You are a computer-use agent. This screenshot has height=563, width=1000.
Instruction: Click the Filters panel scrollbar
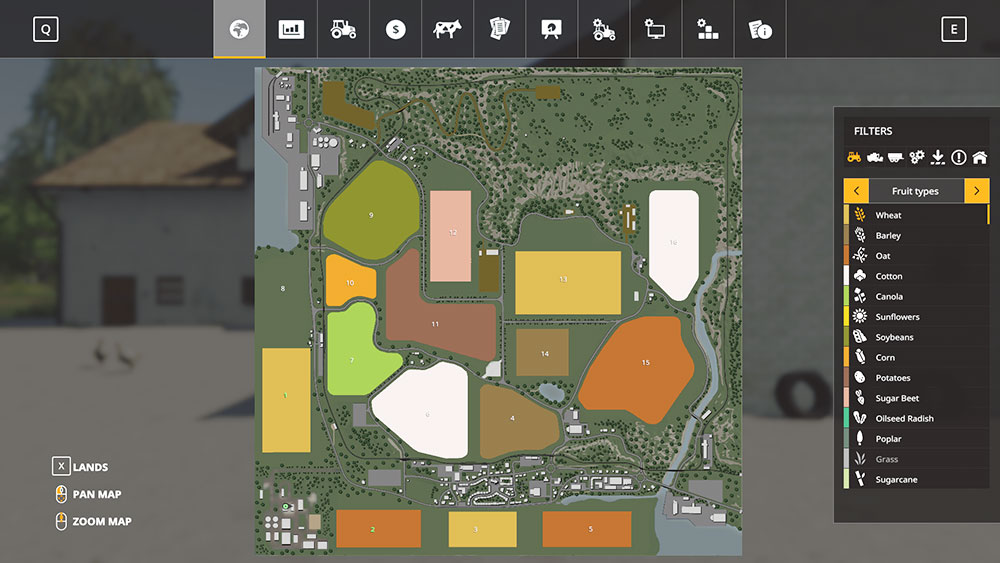coord(988,214)
